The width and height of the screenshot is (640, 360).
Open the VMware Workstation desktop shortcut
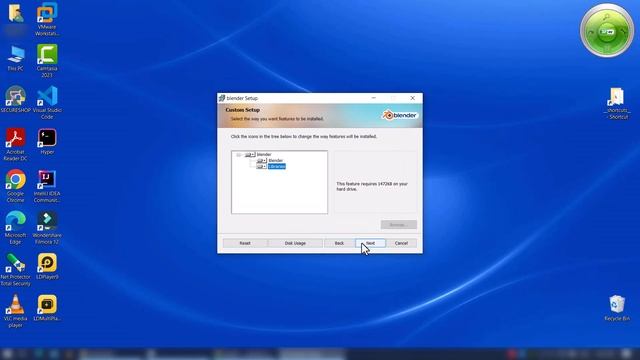pyautogui.click(x=47, y=18)
